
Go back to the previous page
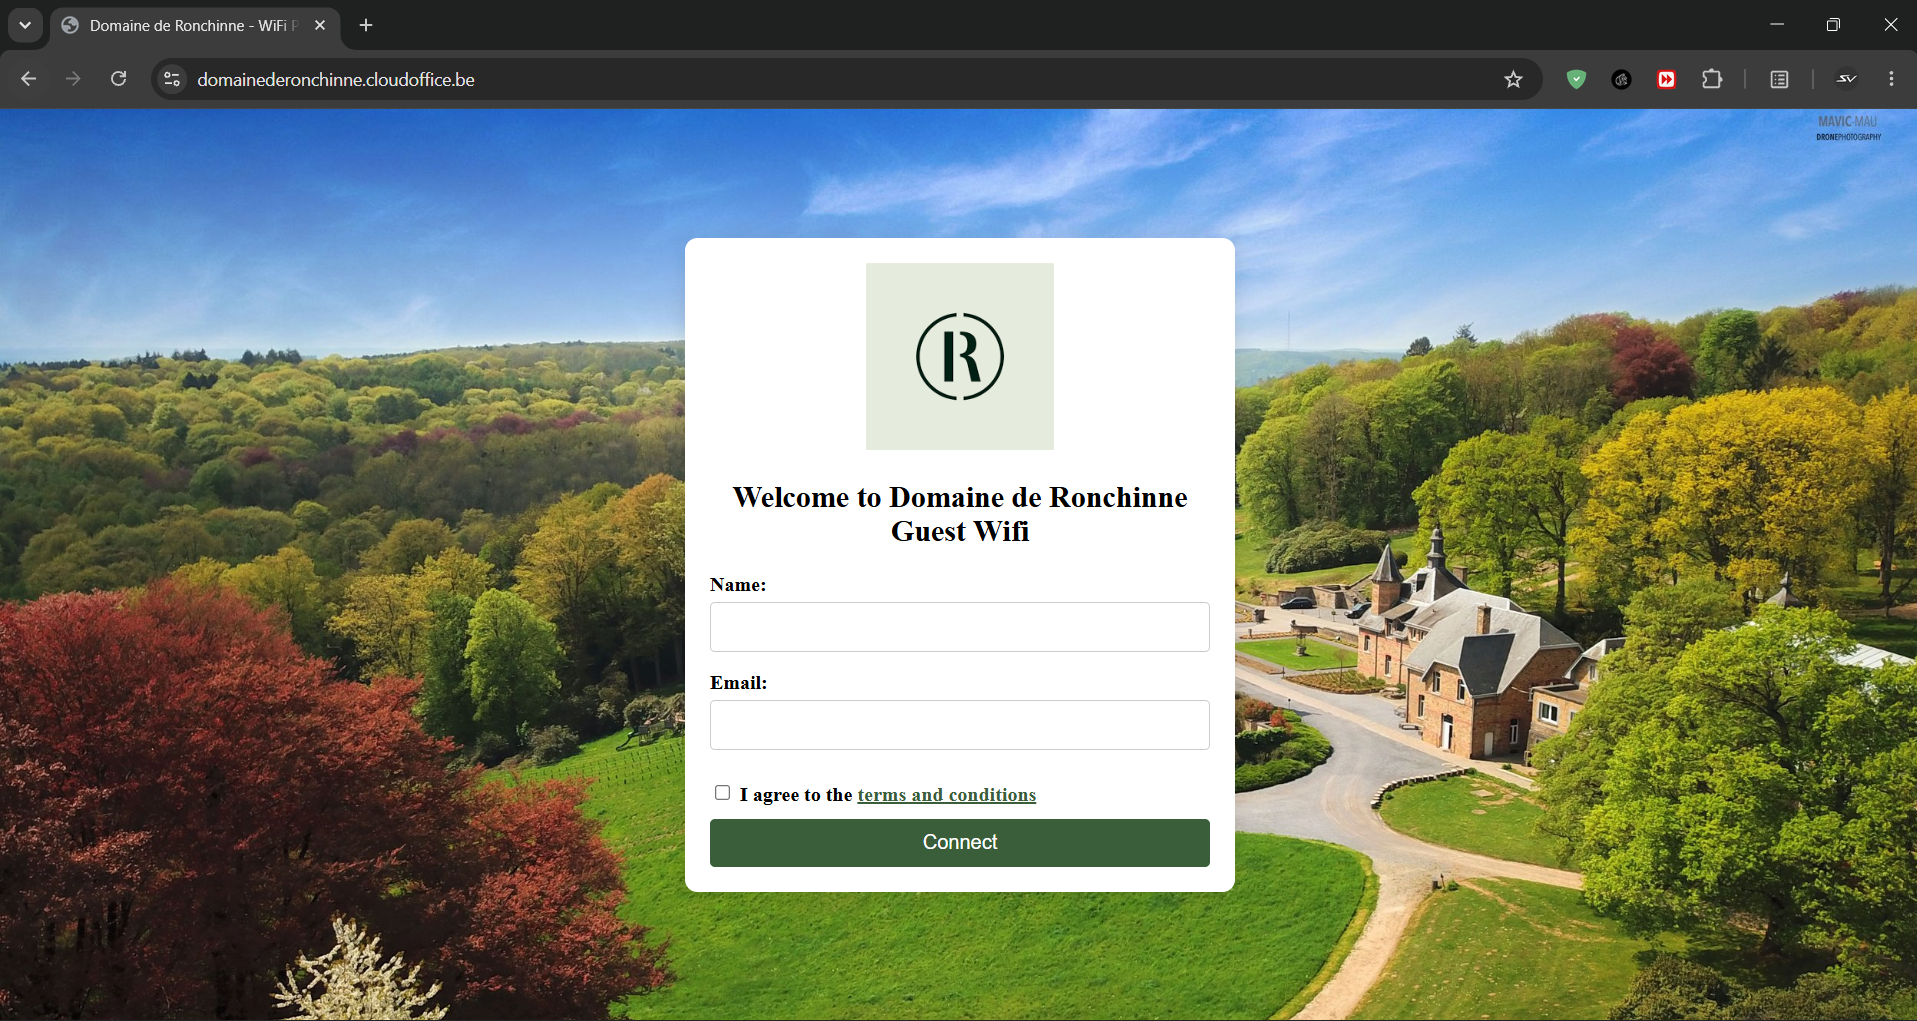[28, 79]
